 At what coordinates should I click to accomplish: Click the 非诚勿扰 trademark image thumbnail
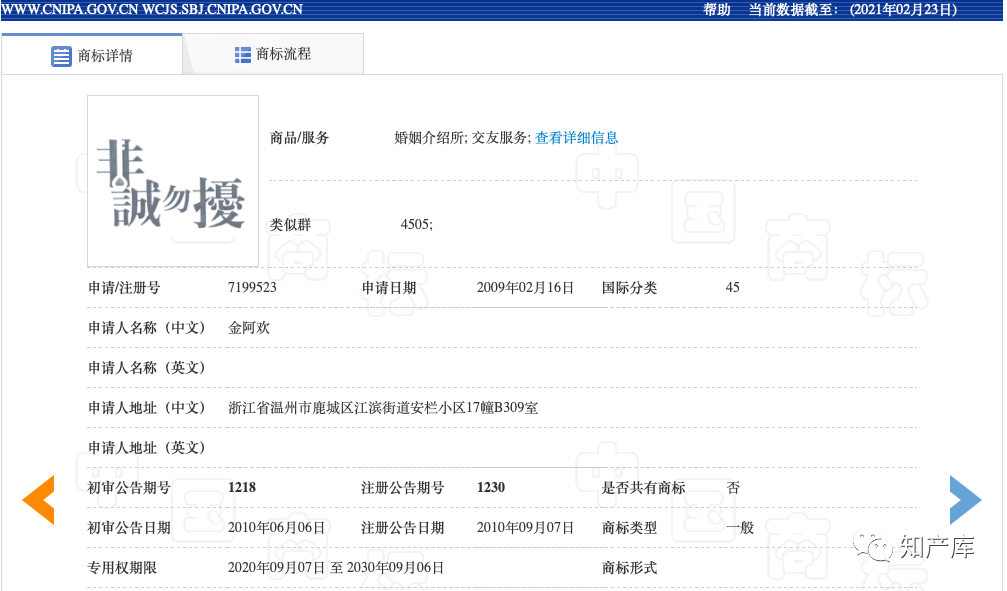point(172,181)
